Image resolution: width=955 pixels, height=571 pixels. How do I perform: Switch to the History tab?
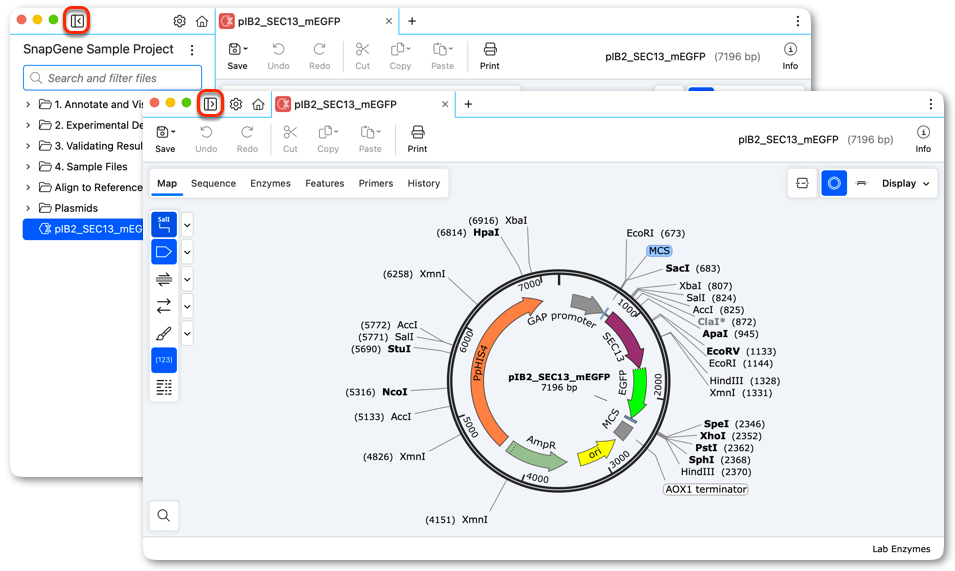click(x=424, y=183)
